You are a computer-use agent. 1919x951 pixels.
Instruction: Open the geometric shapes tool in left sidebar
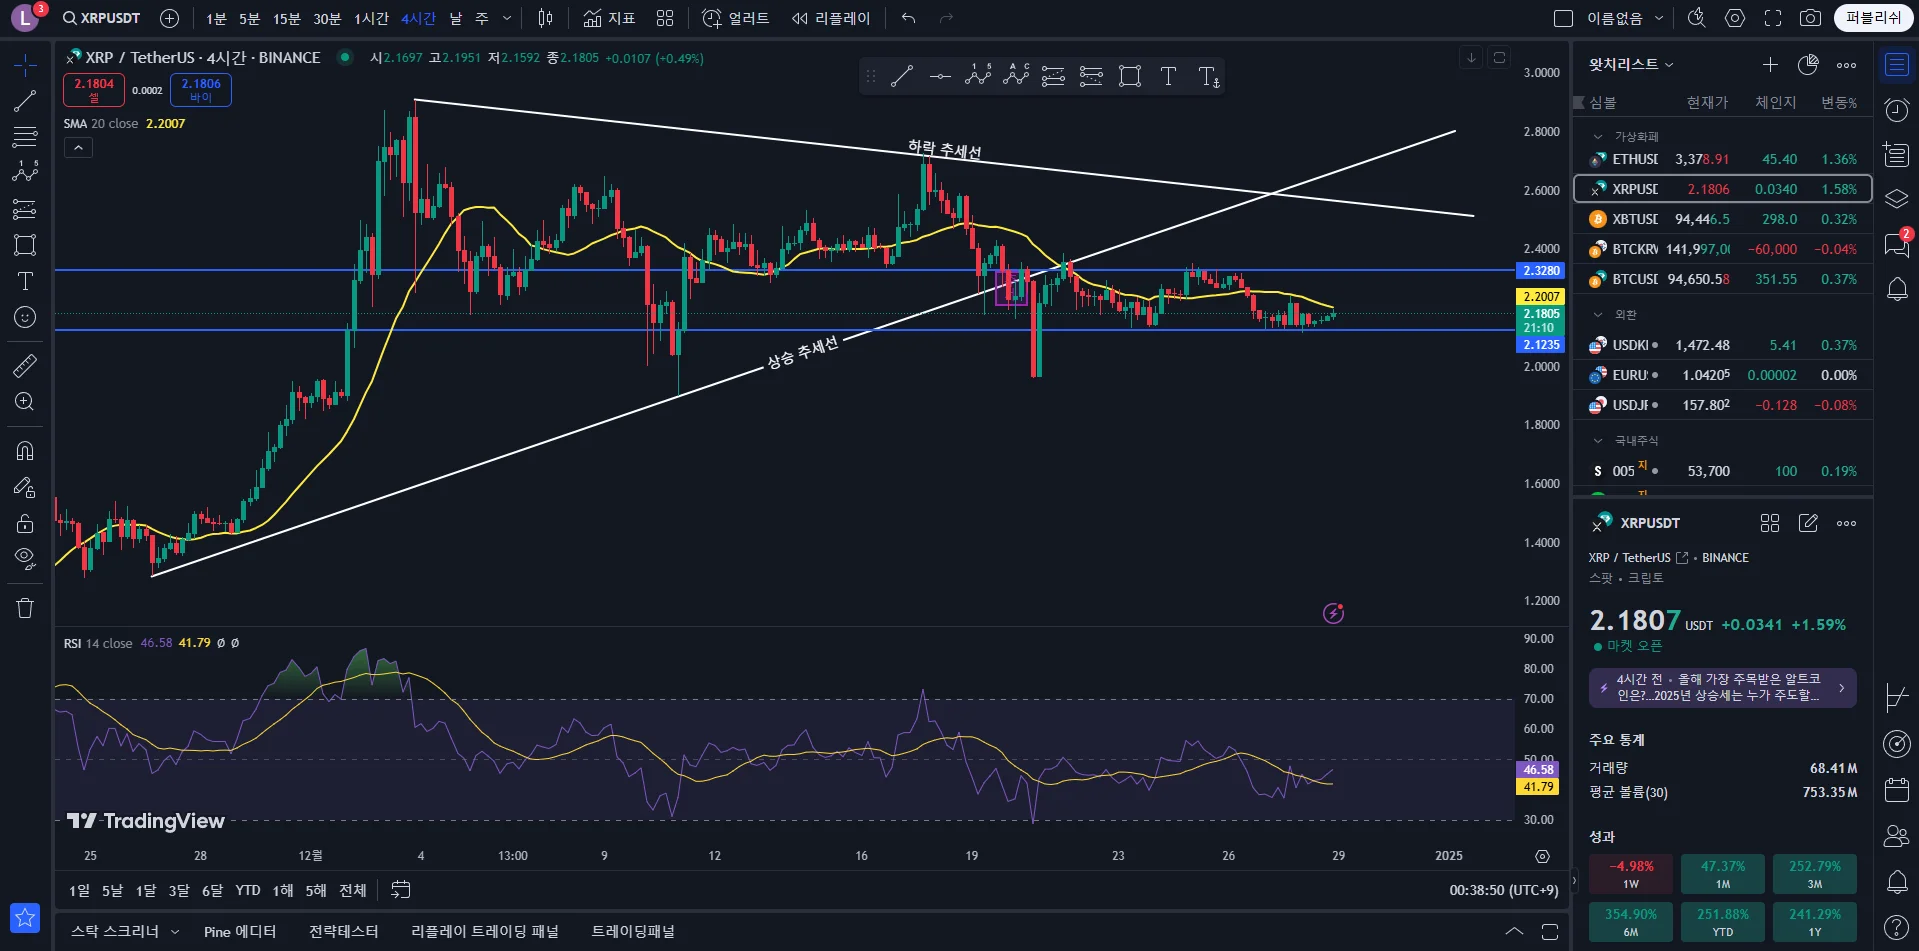(25, 245)
